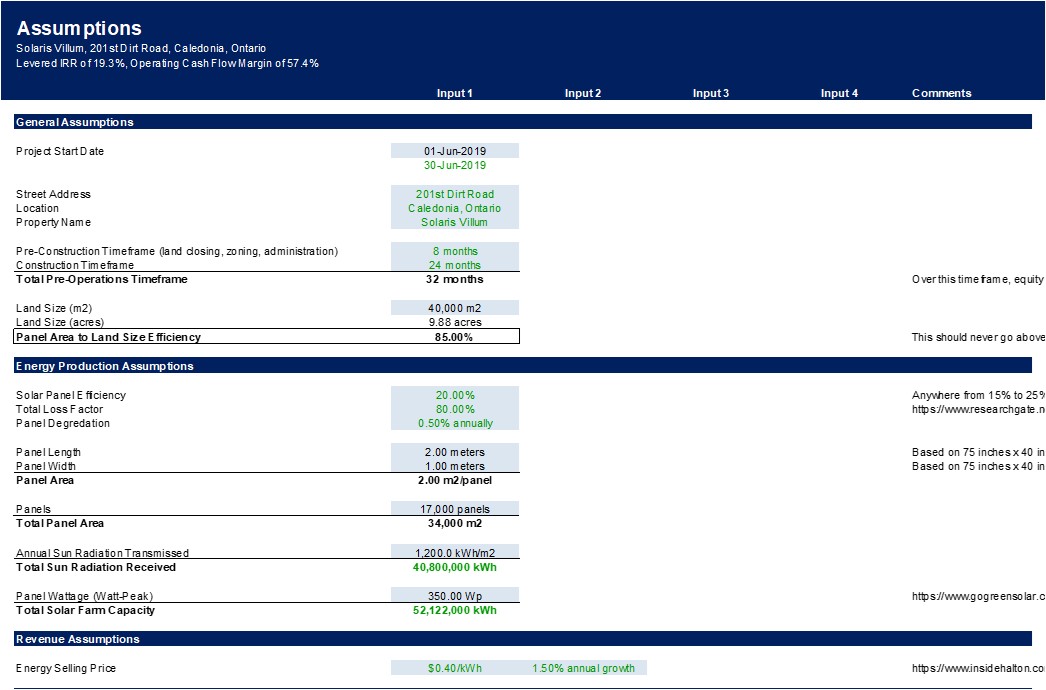Screen dimensions: 1046x690
Task: Click the Panel Length comment 'Based on 75 inches'
Action: [978, 452]
